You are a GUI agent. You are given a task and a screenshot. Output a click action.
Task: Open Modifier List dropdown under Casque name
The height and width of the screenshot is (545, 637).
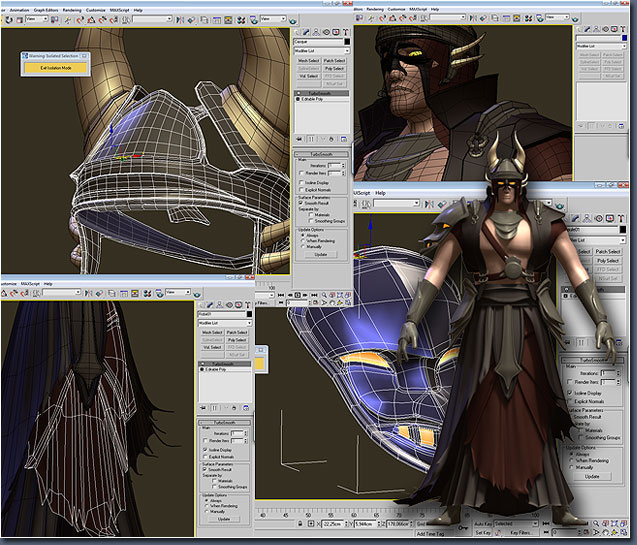pyautogui.click(x=322, y=50)
